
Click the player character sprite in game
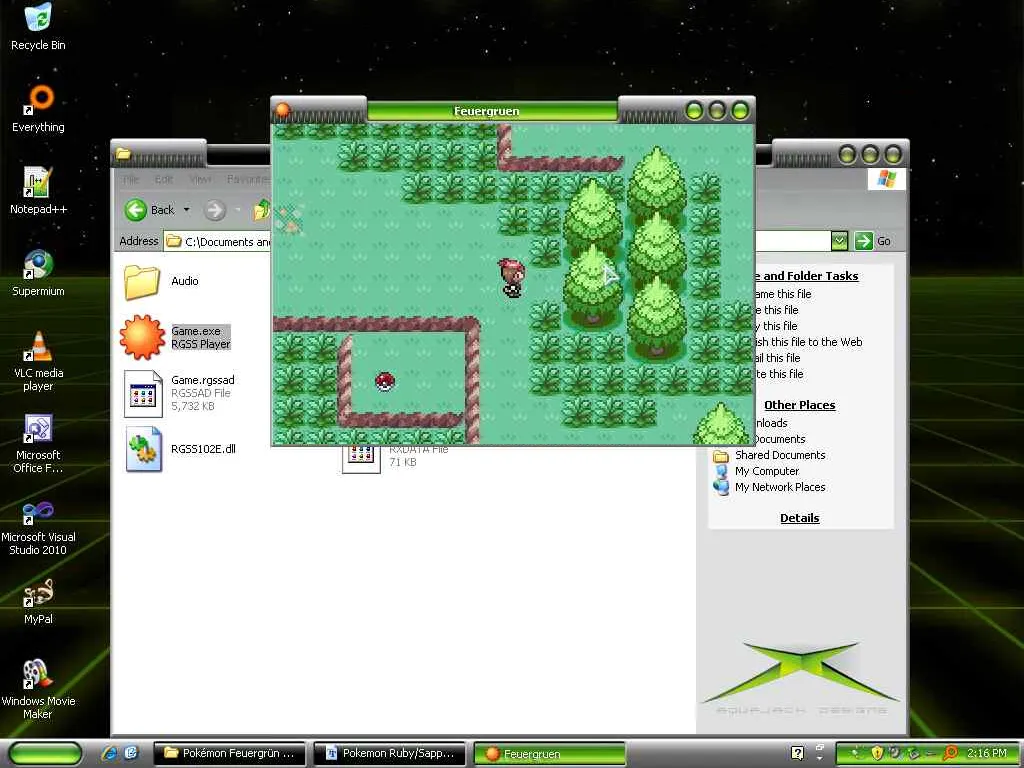click(512, 278)
